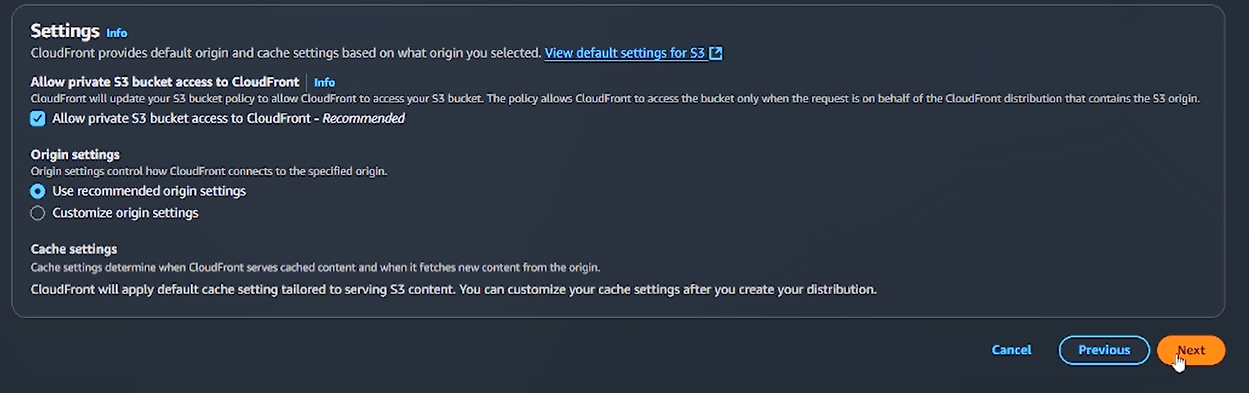This screenshot has width=1249, height=393.
Task: Open View default settings for S3 link
Action: (x=625, y=53)
